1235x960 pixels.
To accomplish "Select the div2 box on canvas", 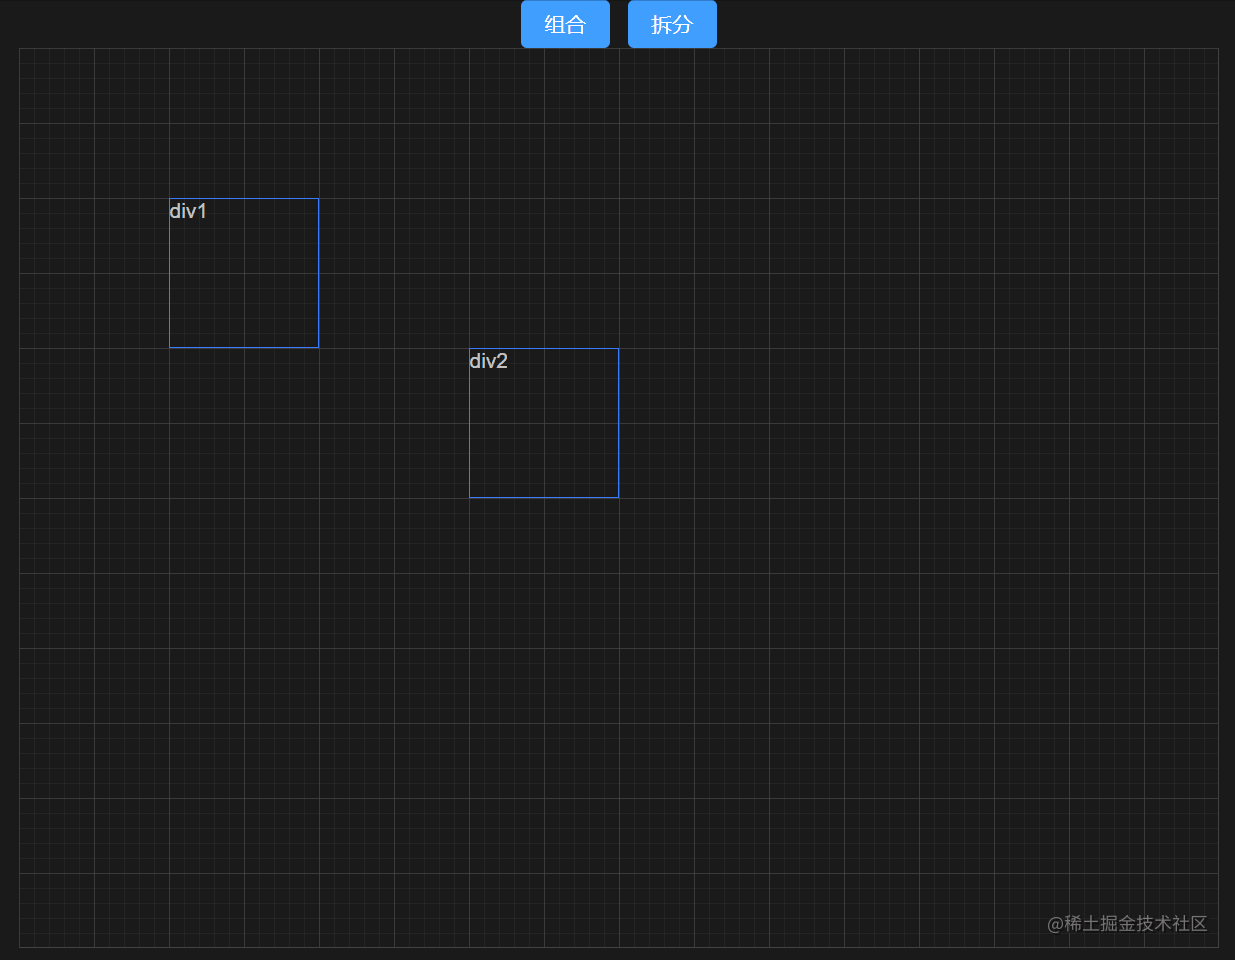I will tap(544, 423).
